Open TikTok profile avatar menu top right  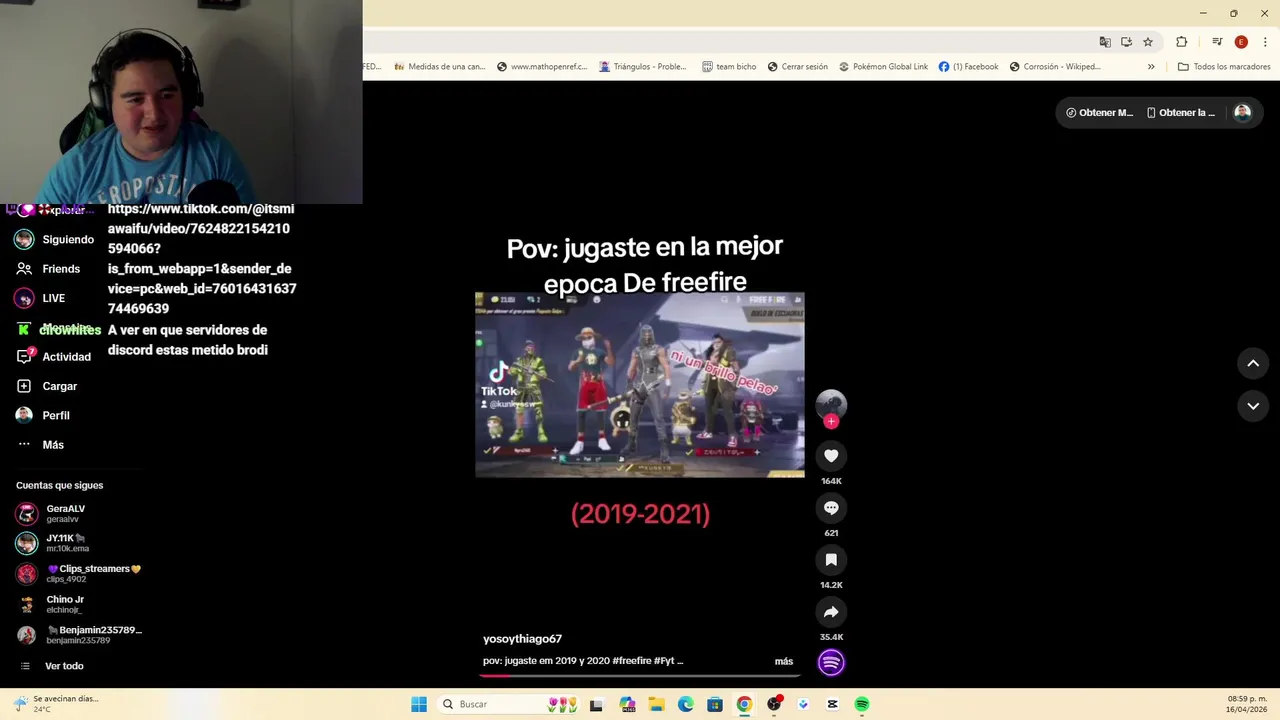(x=1242, y=113)
